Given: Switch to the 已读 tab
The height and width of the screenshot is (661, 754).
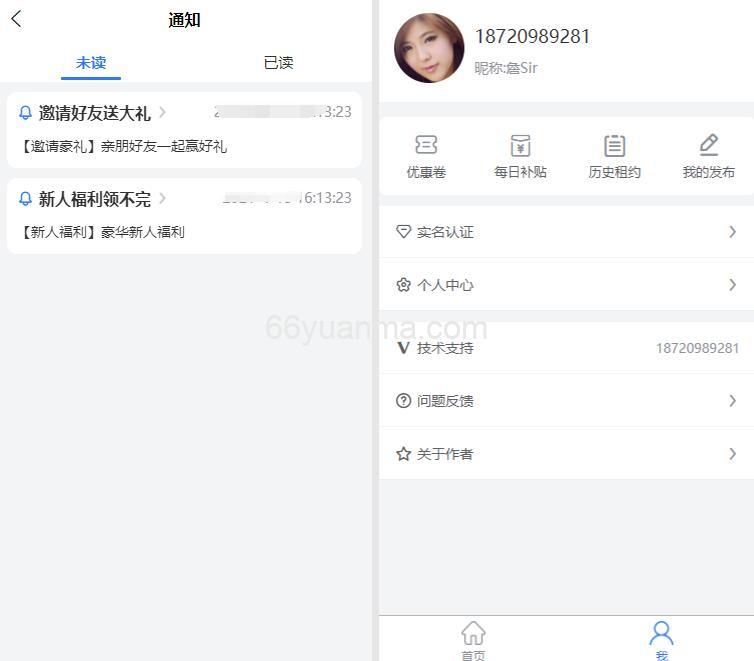Looking at the screenshot, I should coord(278,62).
